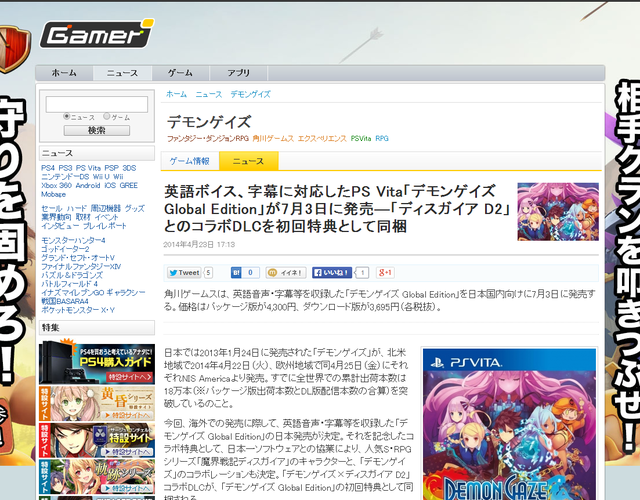The width and height of the screenshot is (640, 500).
Task: Click the green PSVita tag link
Action: coord(361,139)
